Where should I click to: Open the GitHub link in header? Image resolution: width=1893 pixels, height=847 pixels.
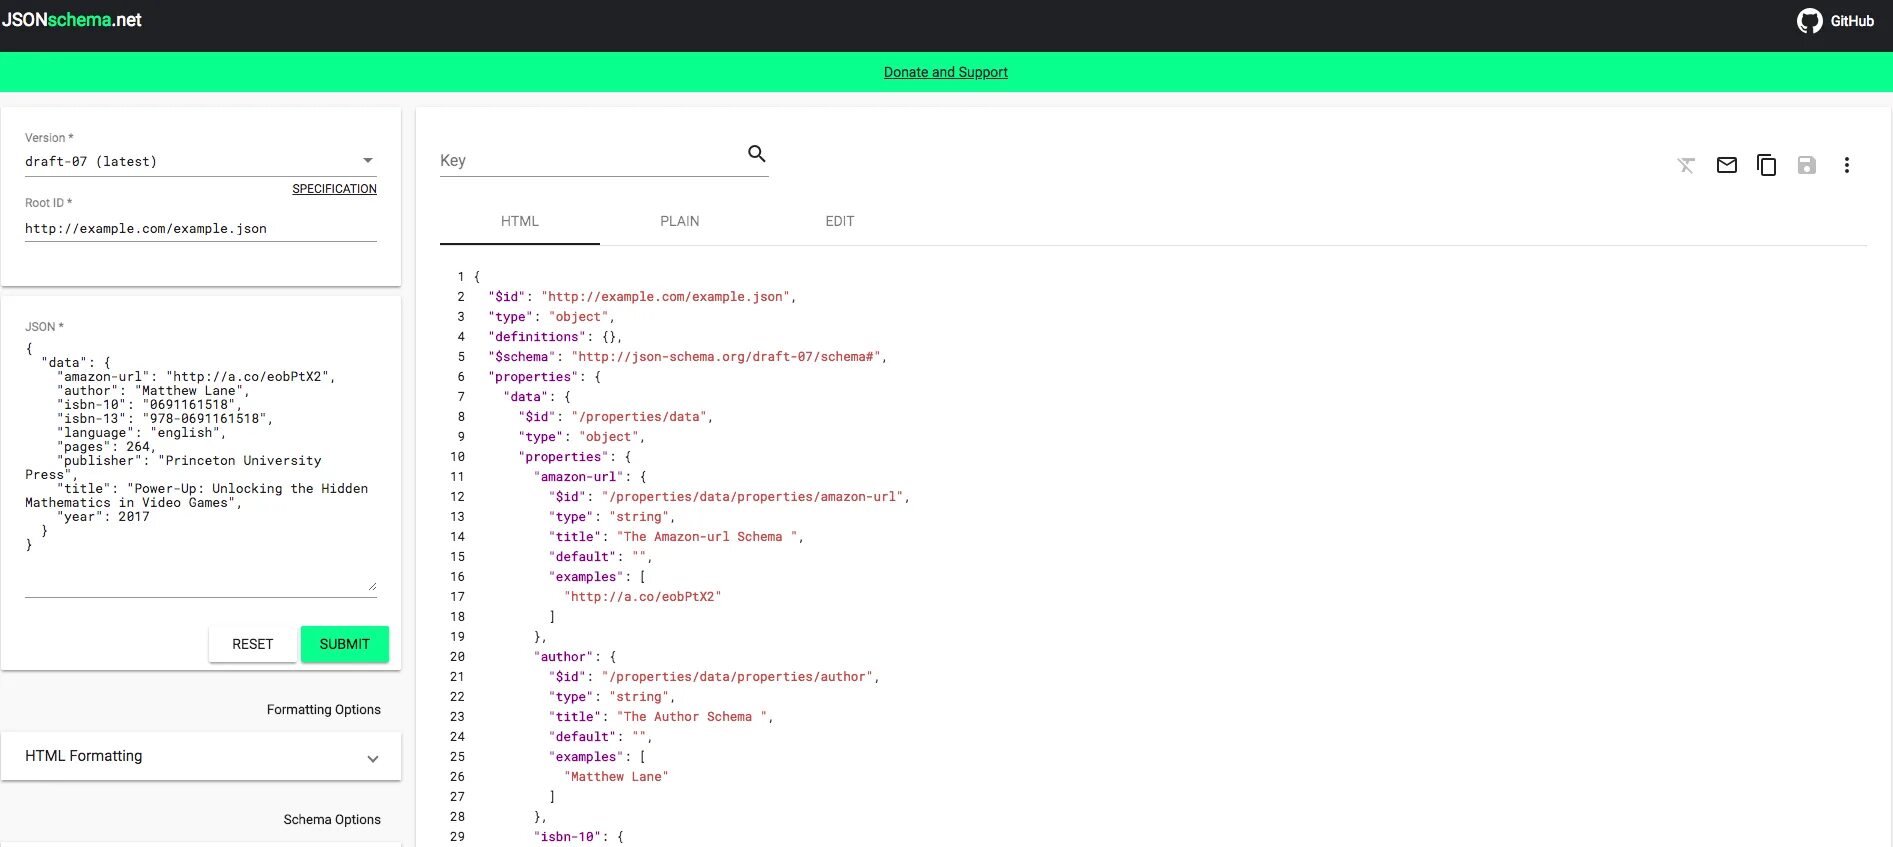(x=1835, y=21)
